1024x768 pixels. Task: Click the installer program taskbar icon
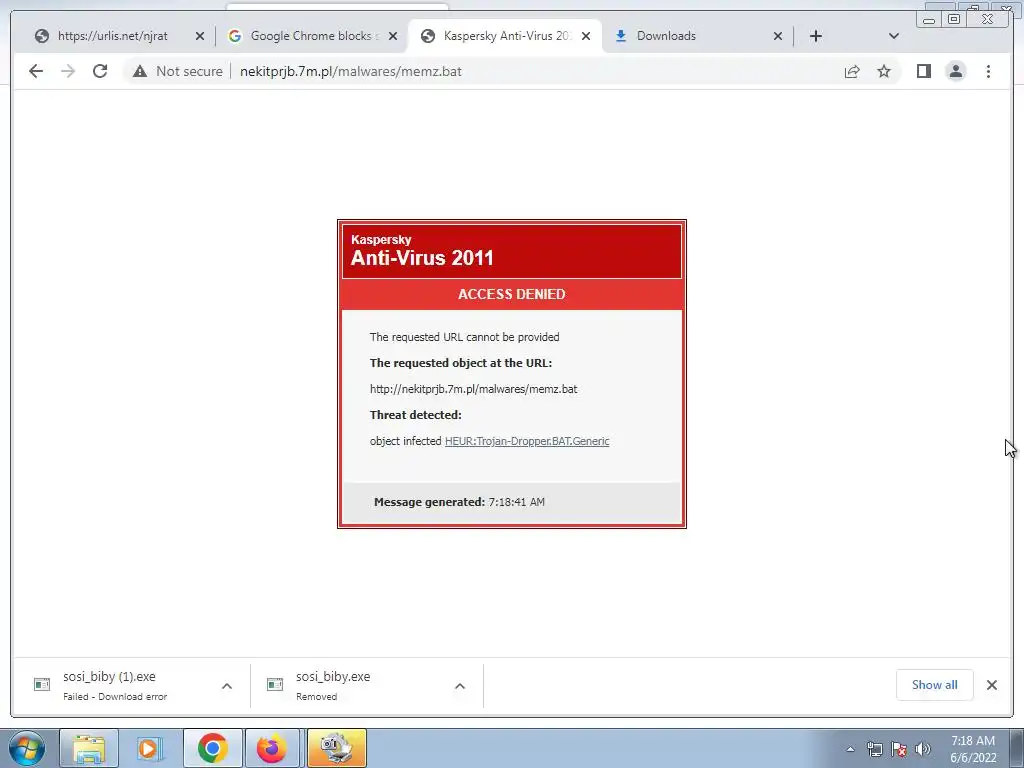pyautogui.click(x=337, y=748)
